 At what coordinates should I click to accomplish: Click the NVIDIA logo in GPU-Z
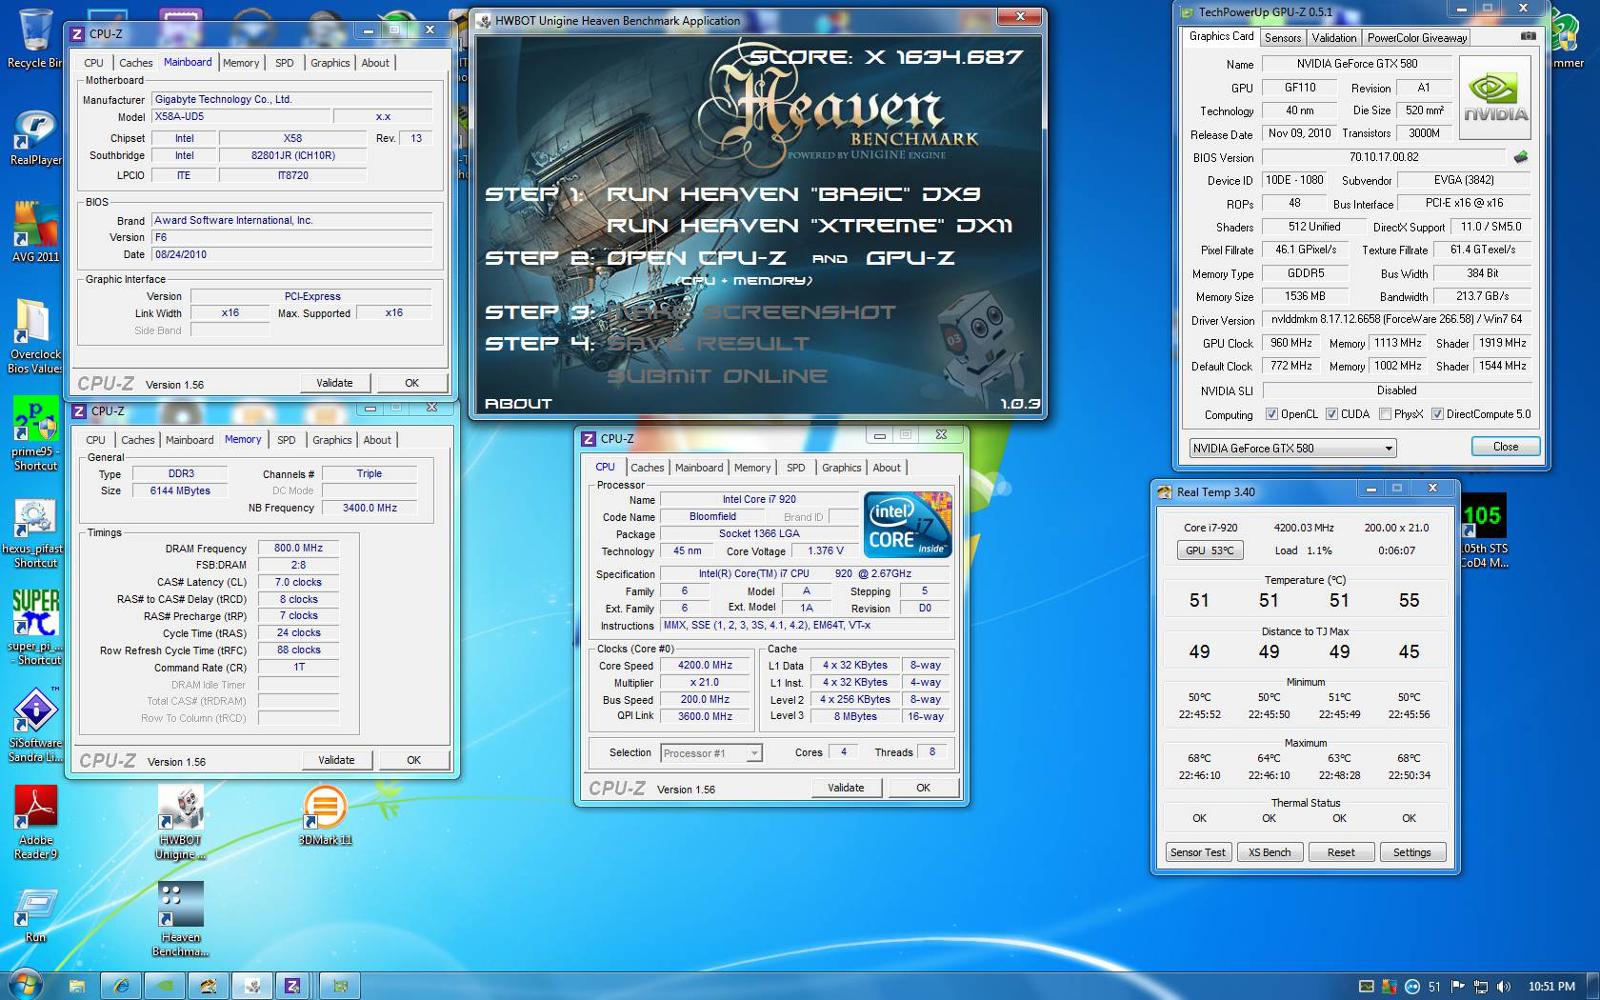tap(1495, 97)
